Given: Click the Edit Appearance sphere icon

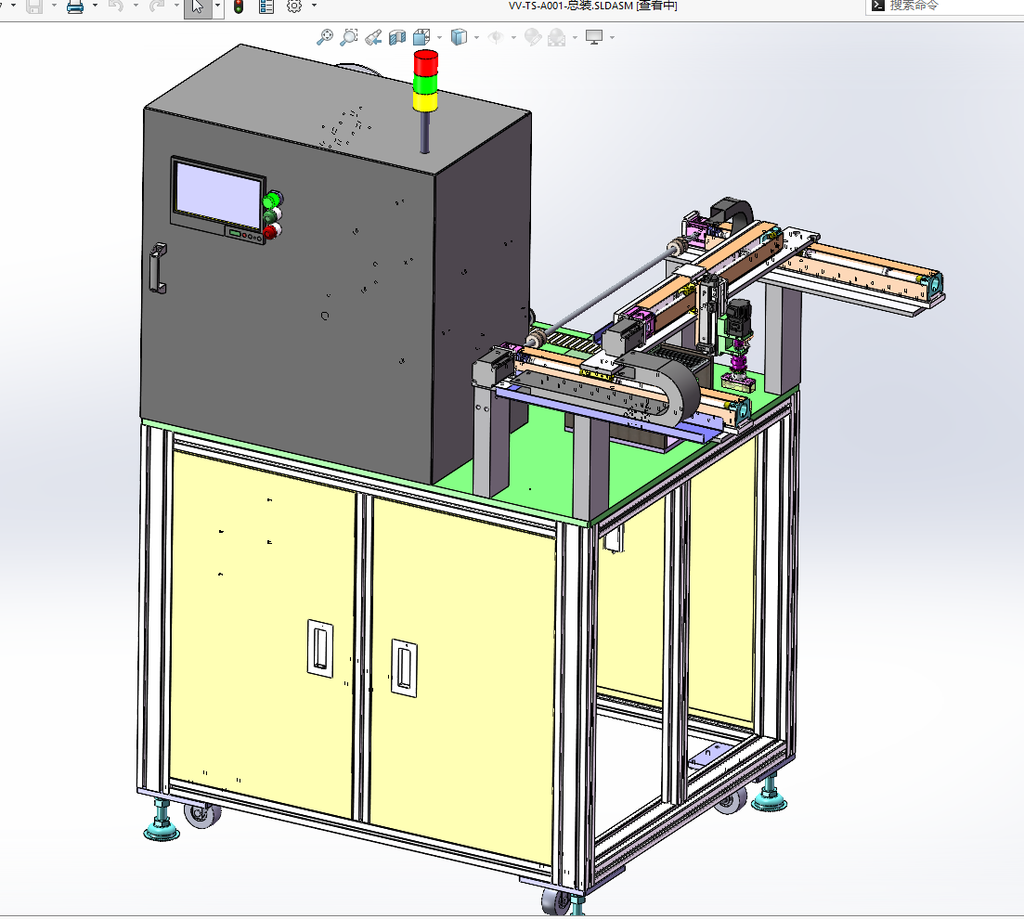Looking at the screenshot, I should pyautogui.click(x=533, y=37).
